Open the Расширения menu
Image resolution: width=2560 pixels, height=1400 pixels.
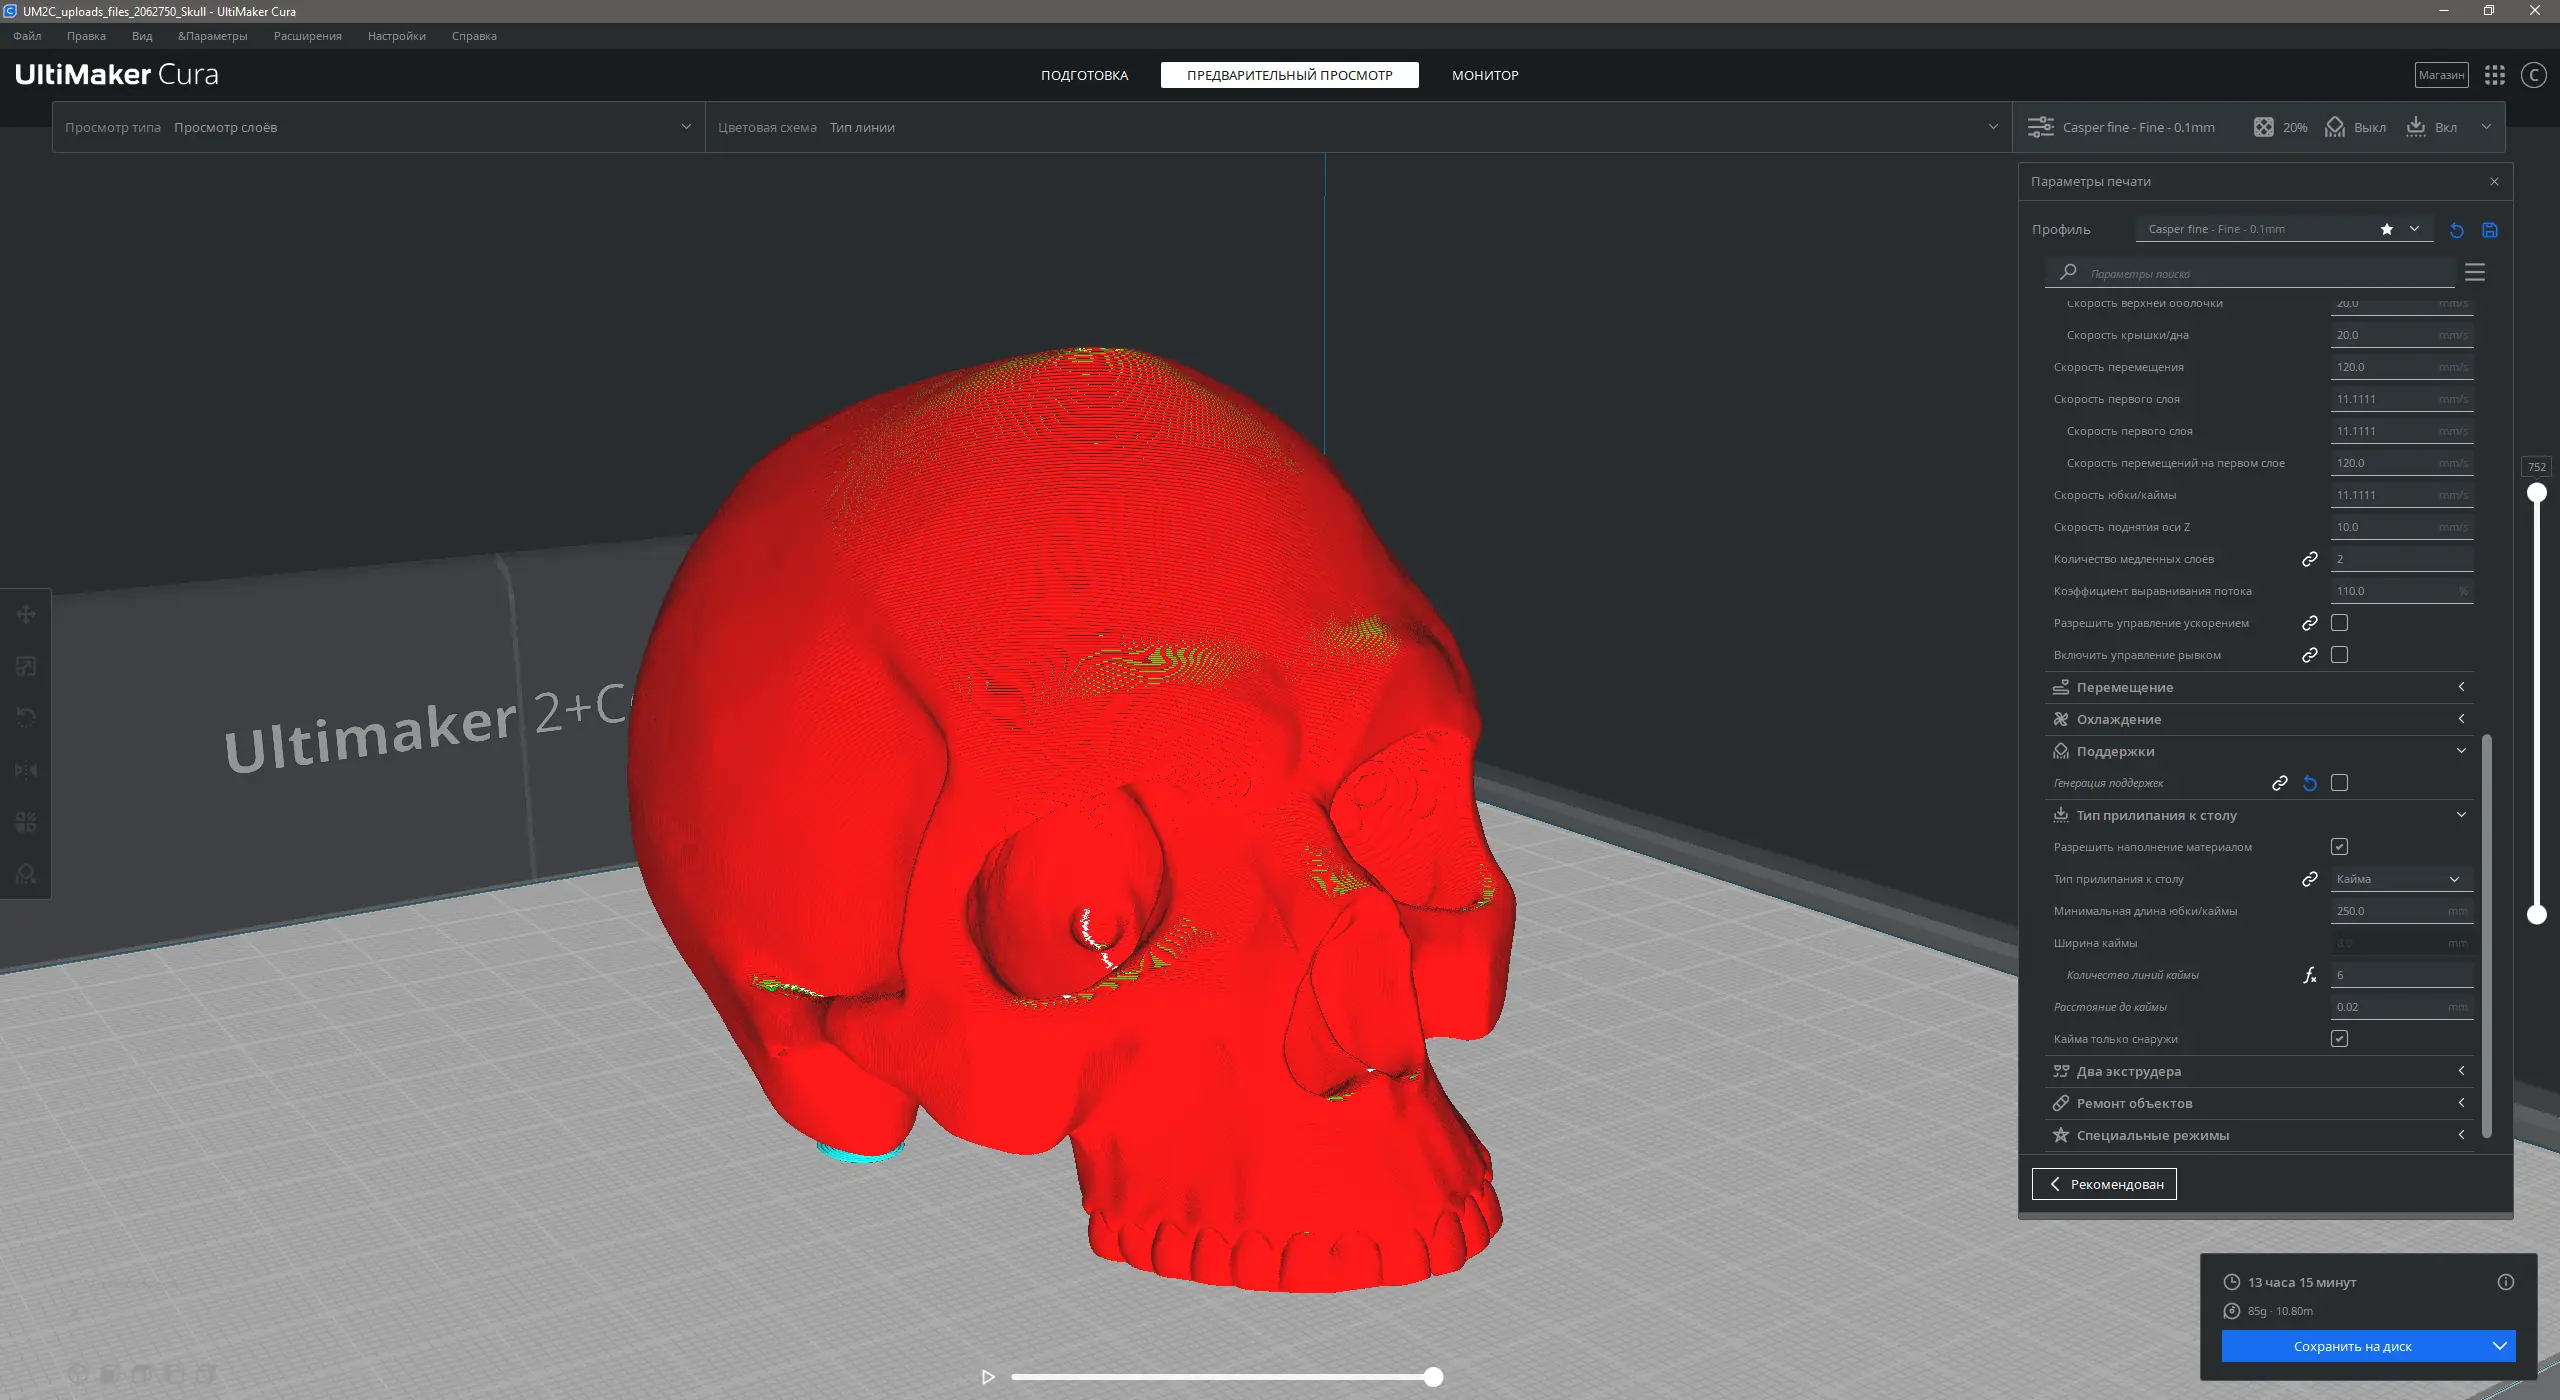pyautogui.click(x=307, y=36)
